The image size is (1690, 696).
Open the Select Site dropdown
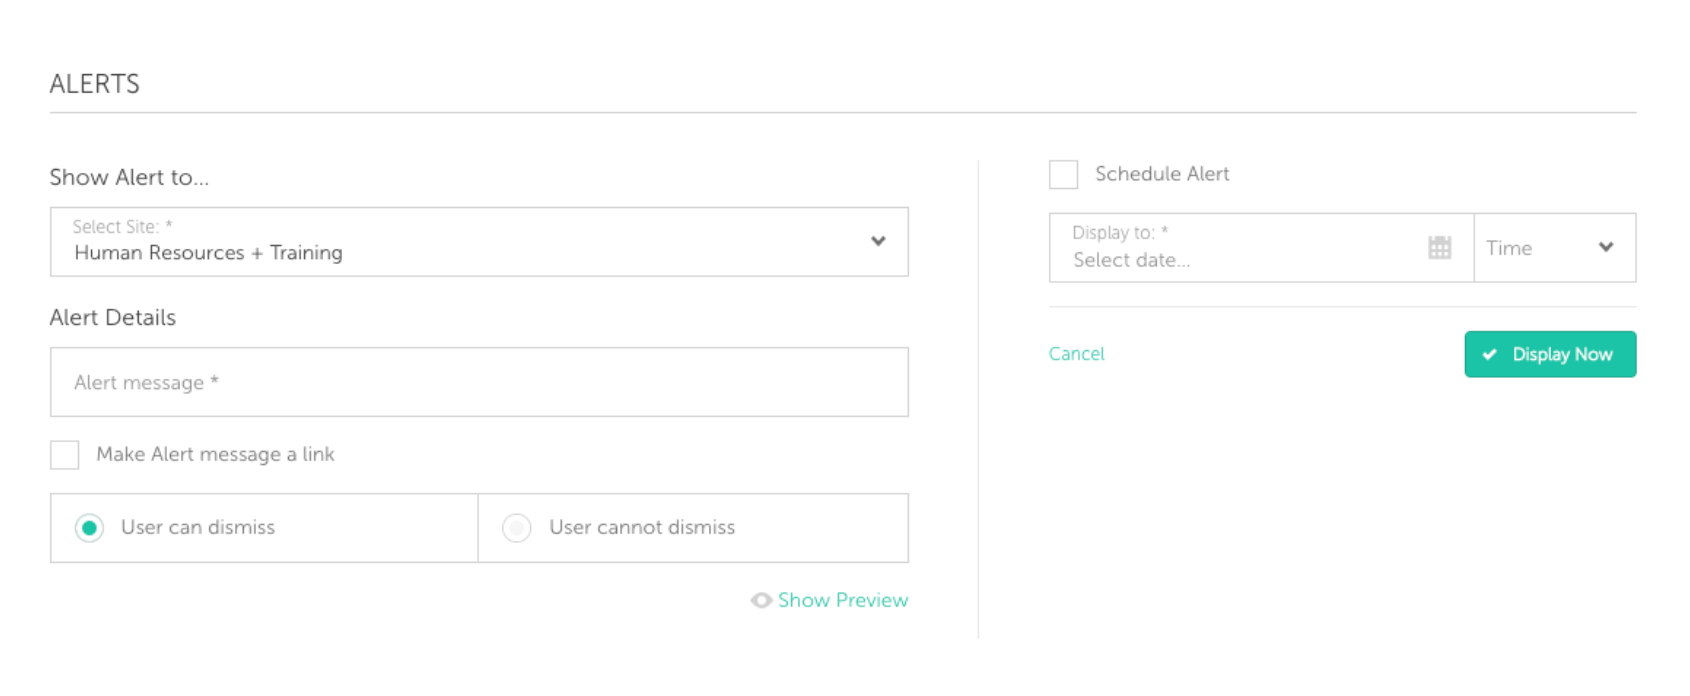479,242
